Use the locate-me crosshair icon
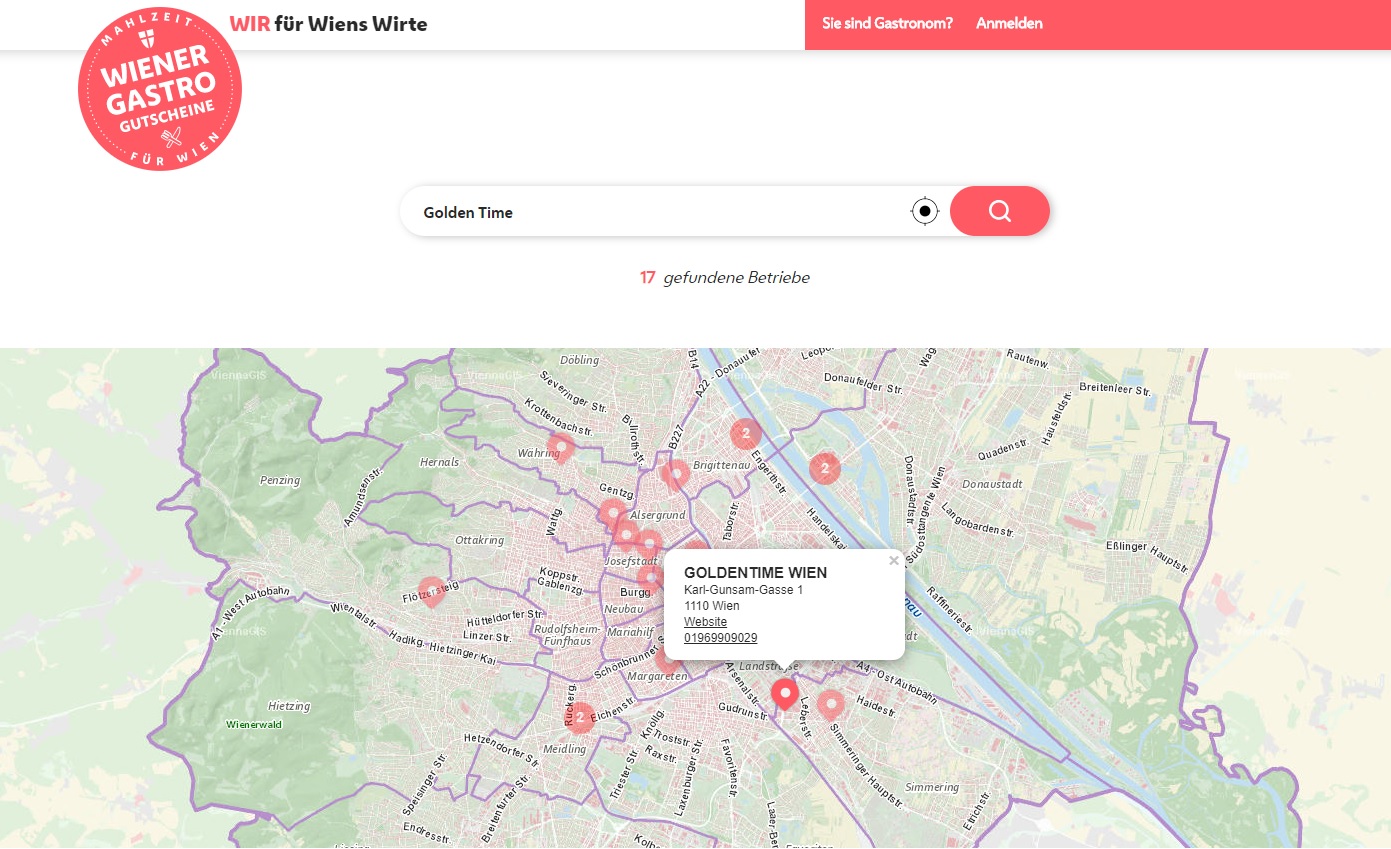1391x849 pixels. click(925, 212)
